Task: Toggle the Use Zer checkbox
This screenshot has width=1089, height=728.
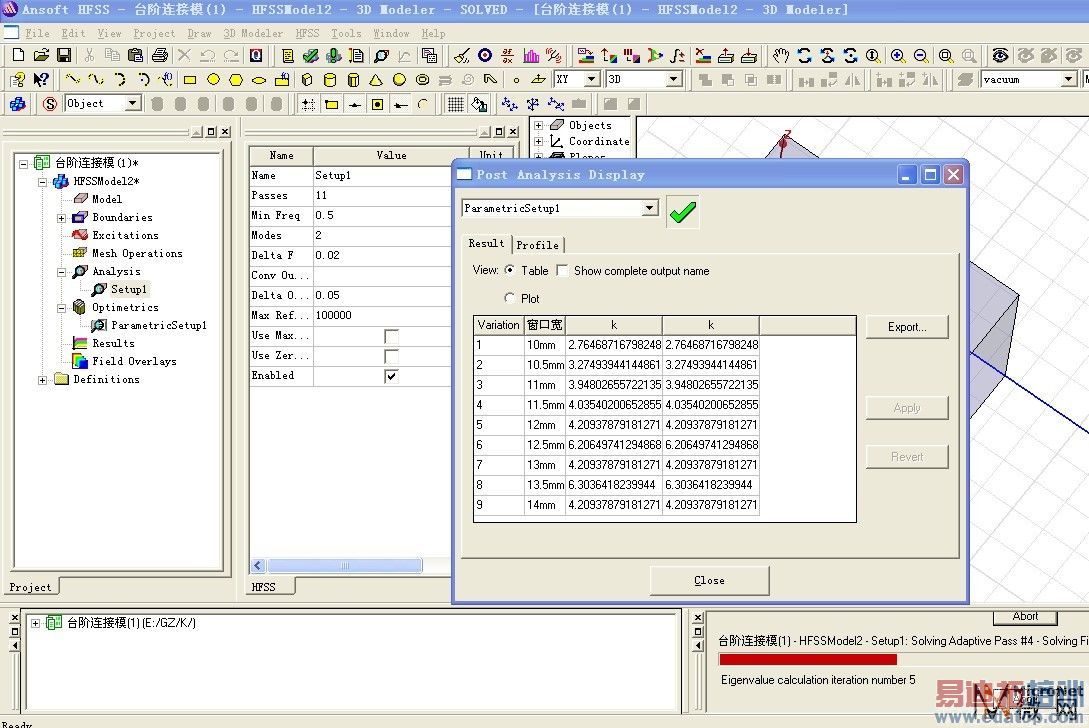Action: point(391,356)
